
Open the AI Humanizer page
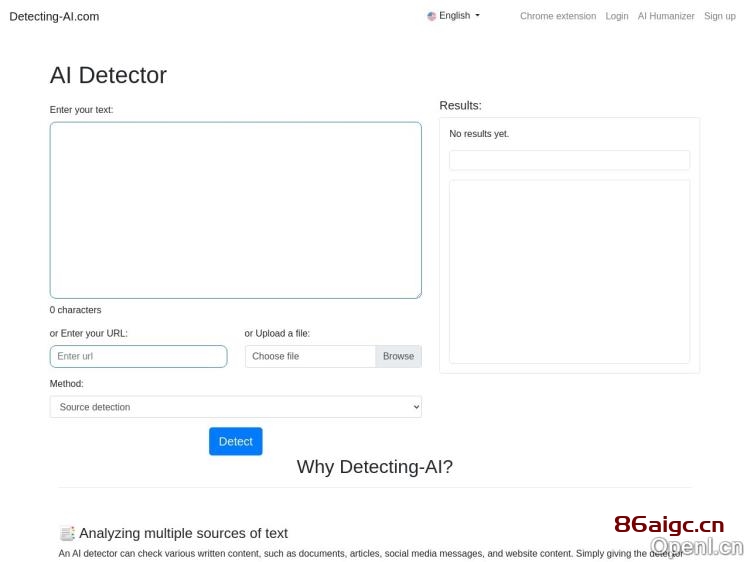[x=666, y=16]
